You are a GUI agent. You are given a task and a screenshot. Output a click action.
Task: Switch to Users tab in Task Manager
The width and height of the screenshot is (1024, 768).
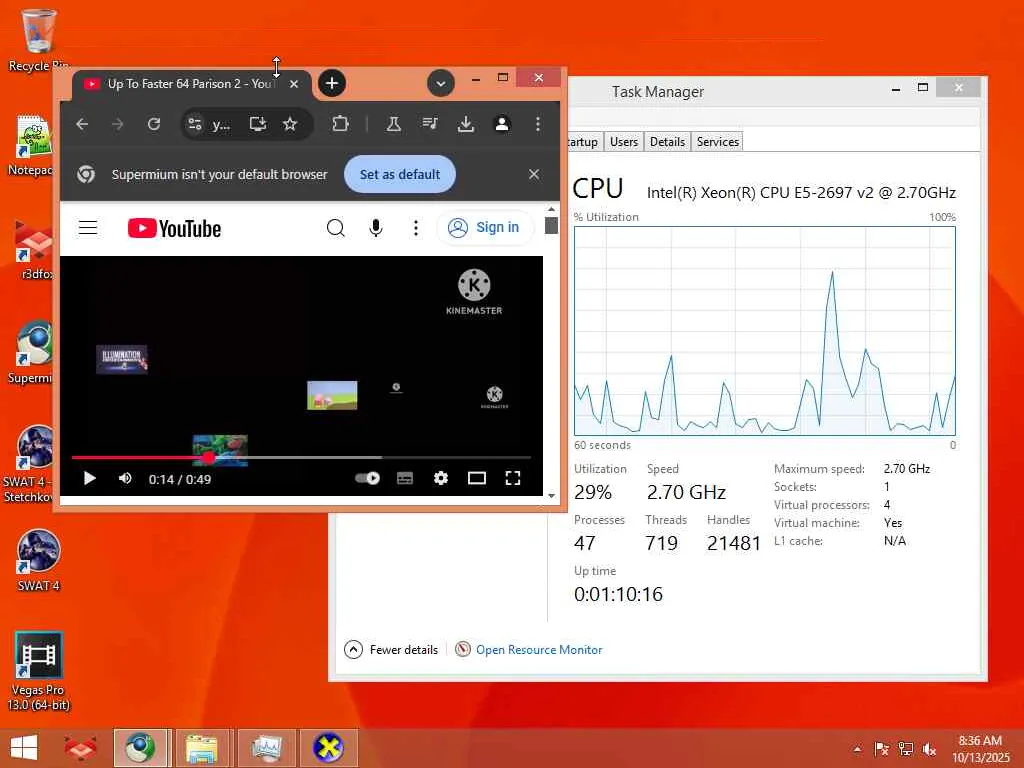point(624,142)
